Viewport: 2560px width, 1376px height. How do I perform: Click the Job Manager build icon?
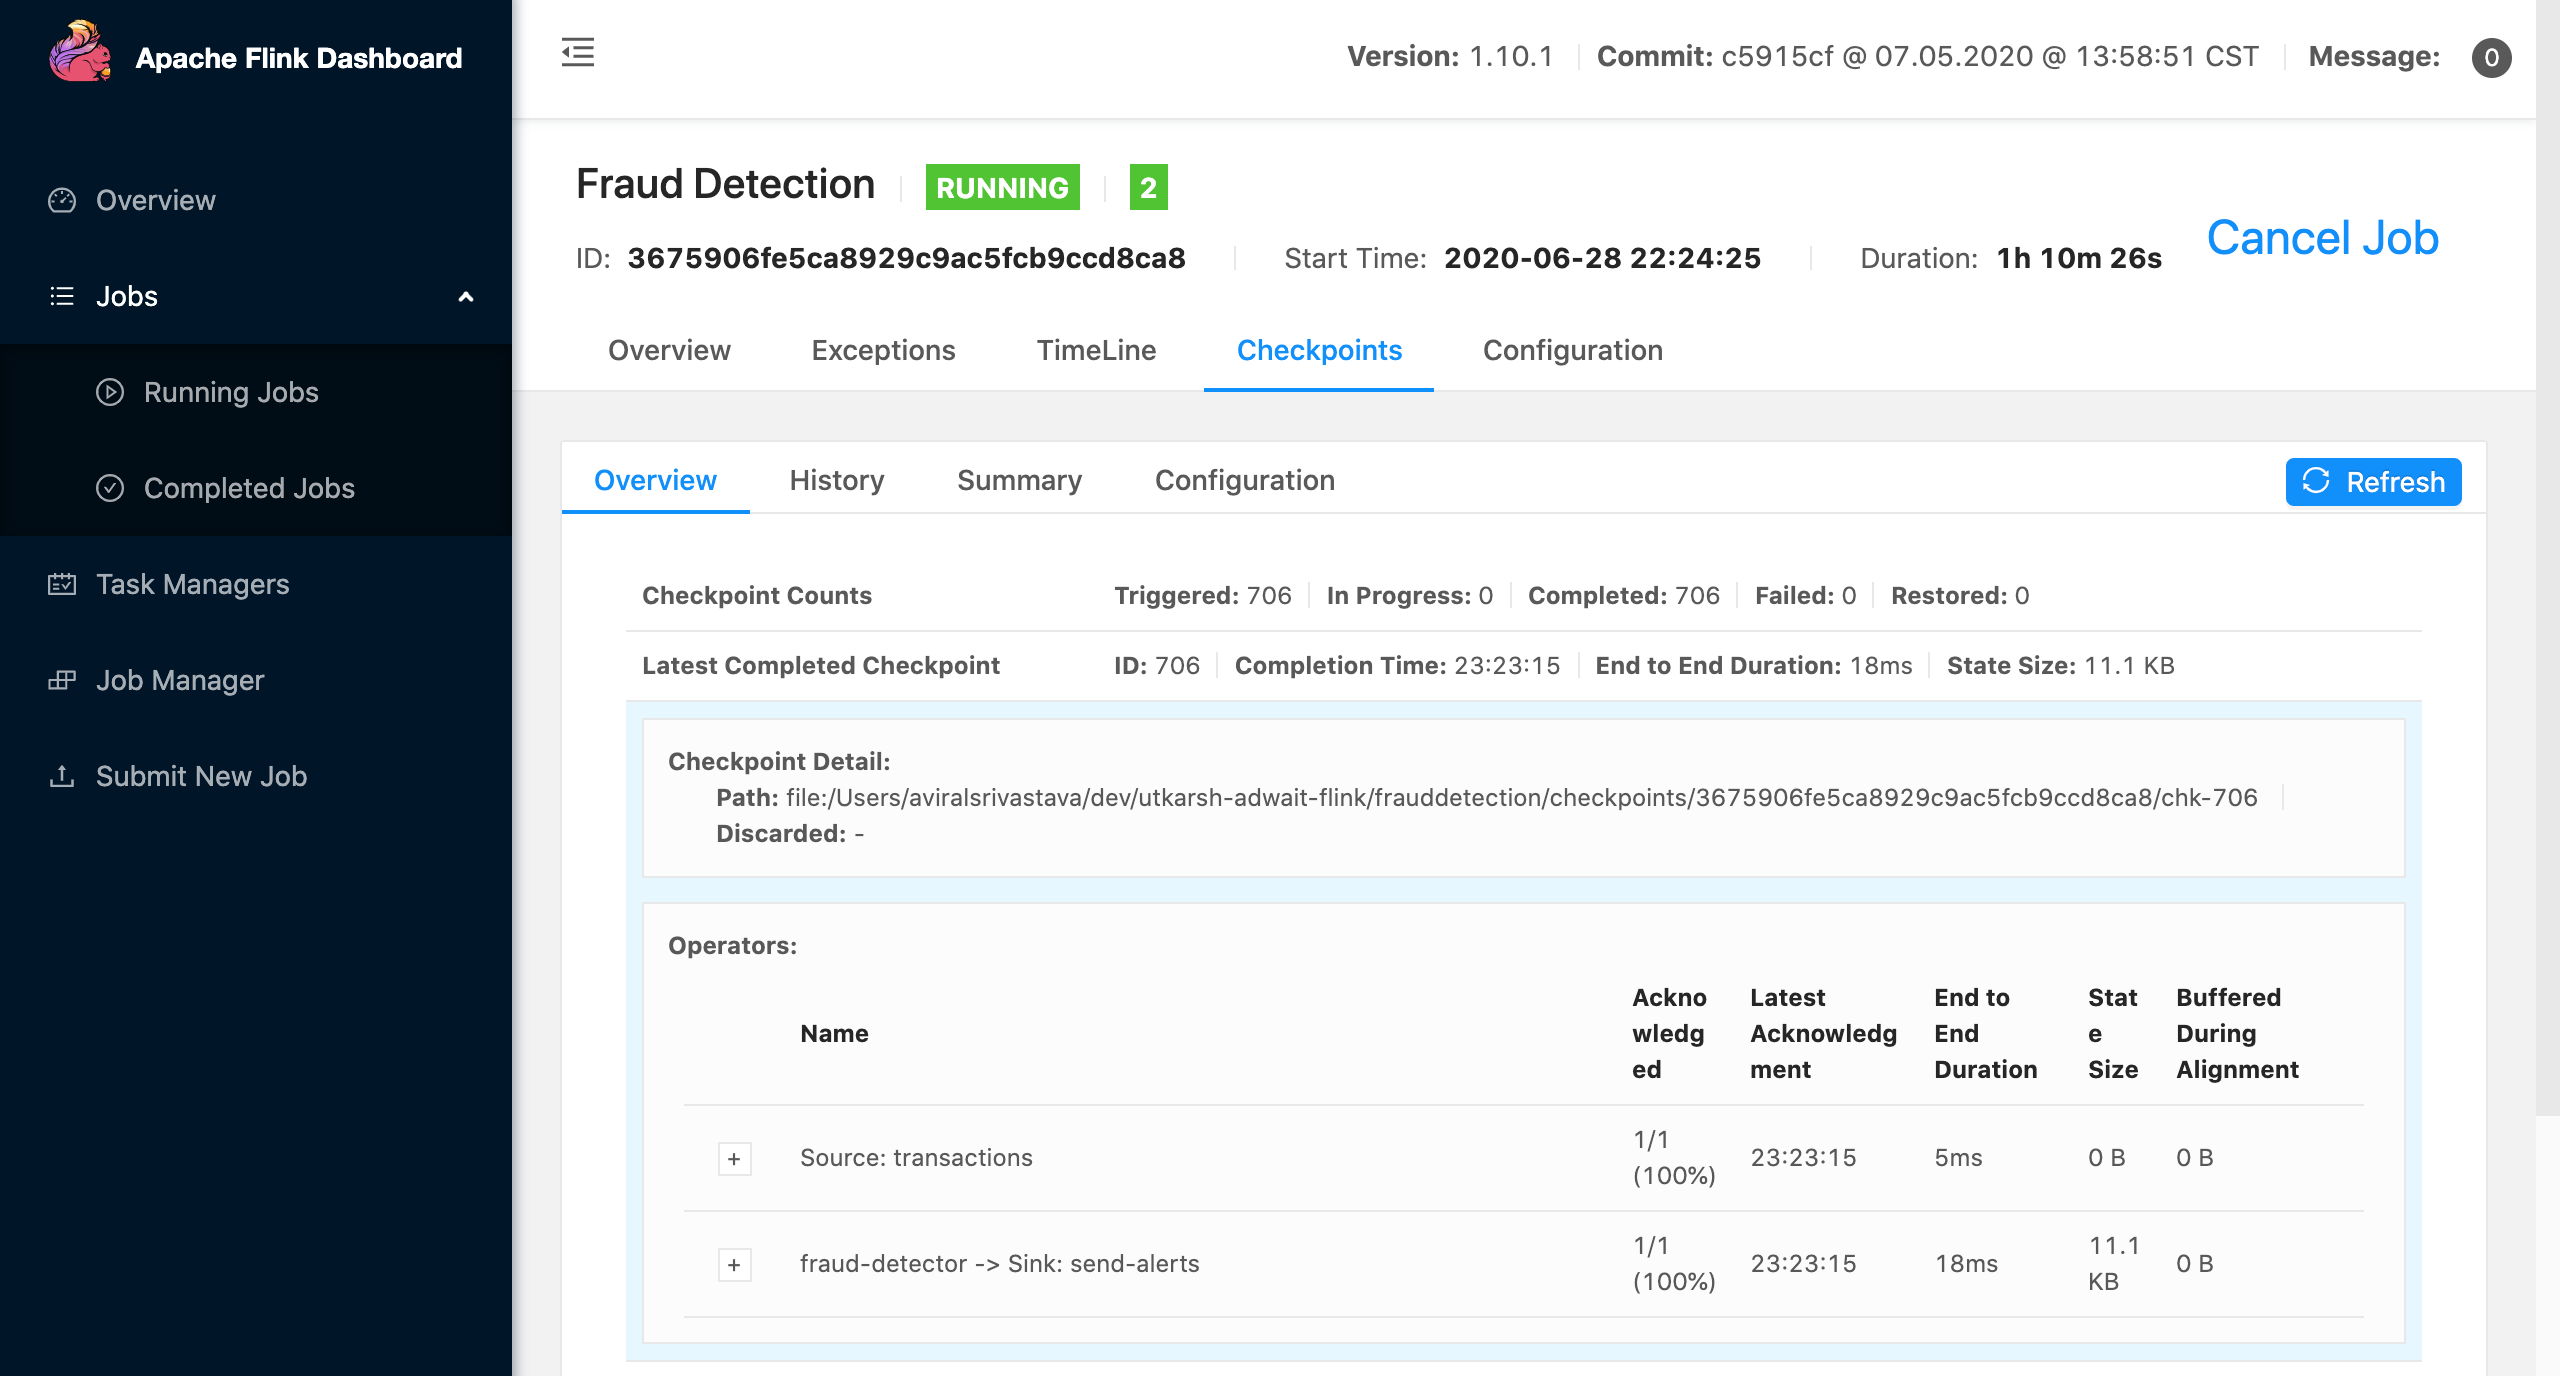point(62,680)
